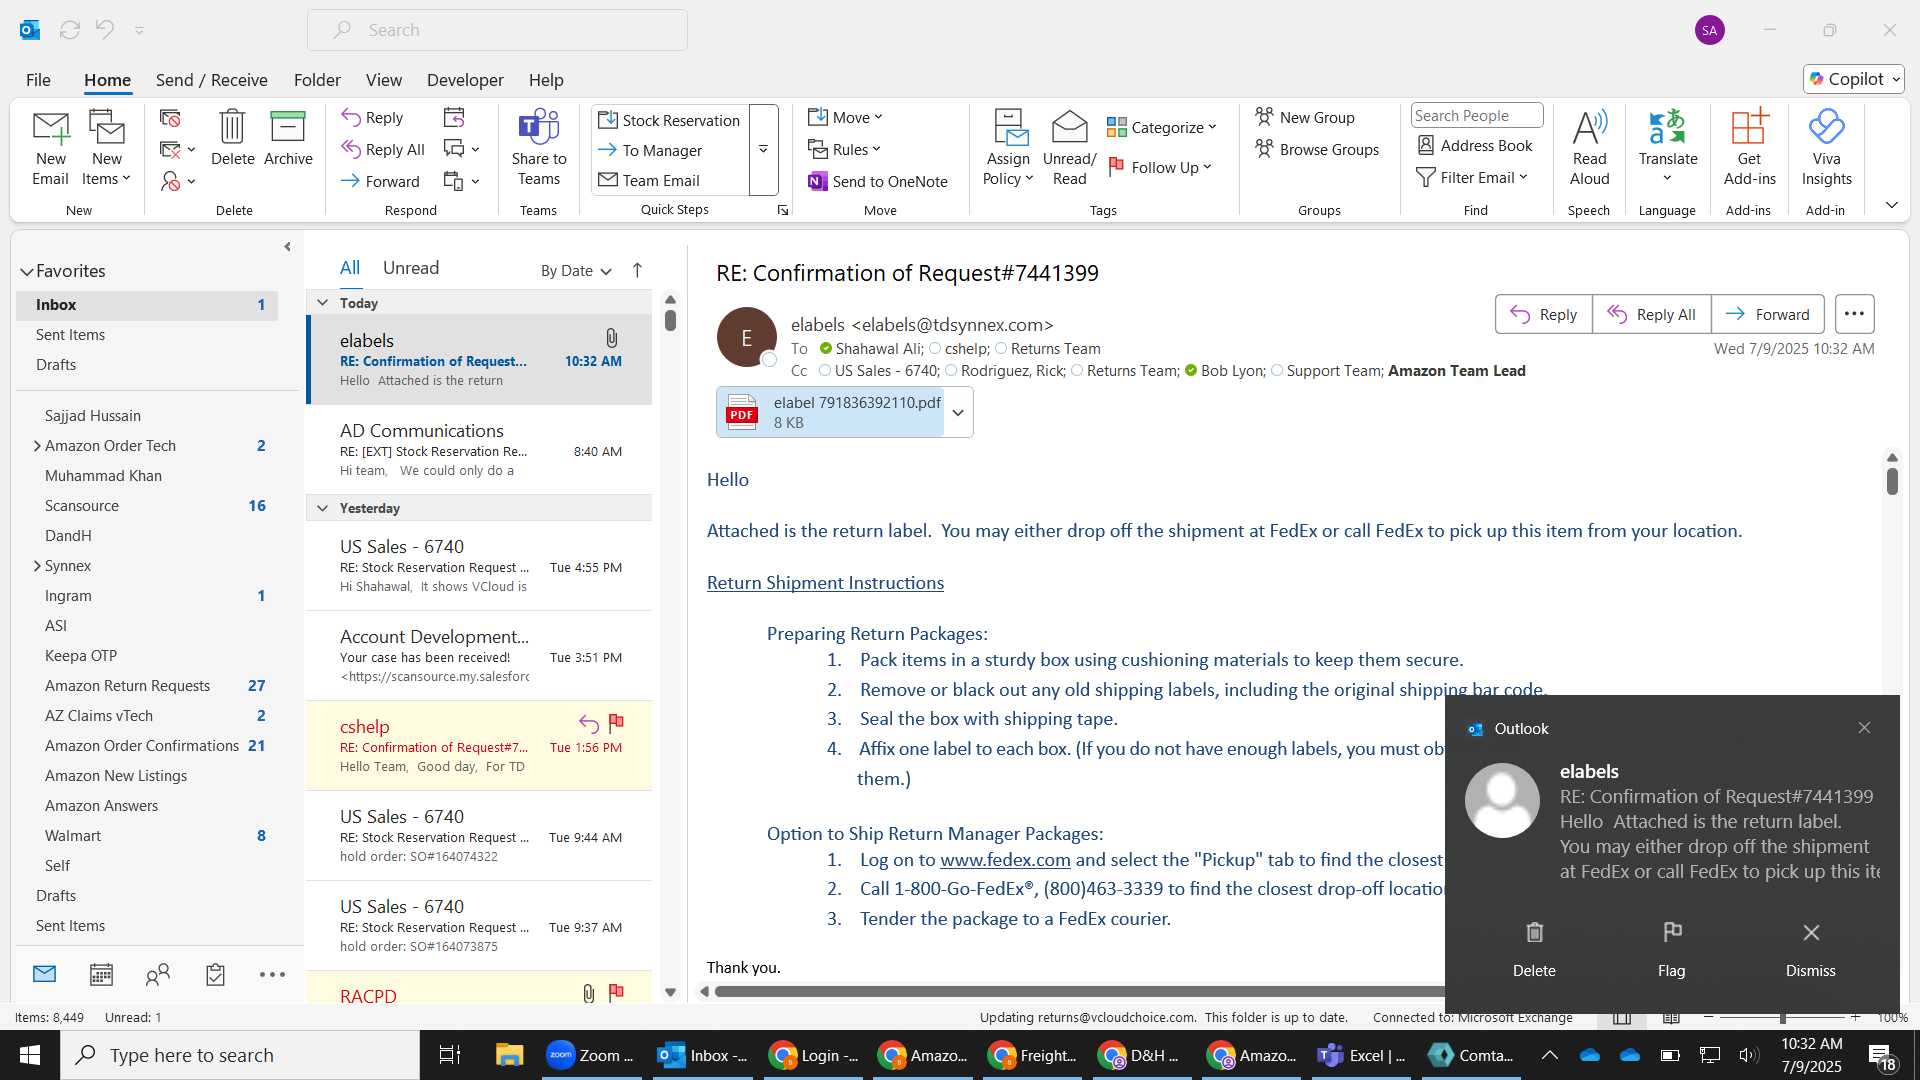Open the By Date sort dropdown
Viewport: 1920px width, 1080px height.
[576, 270]
